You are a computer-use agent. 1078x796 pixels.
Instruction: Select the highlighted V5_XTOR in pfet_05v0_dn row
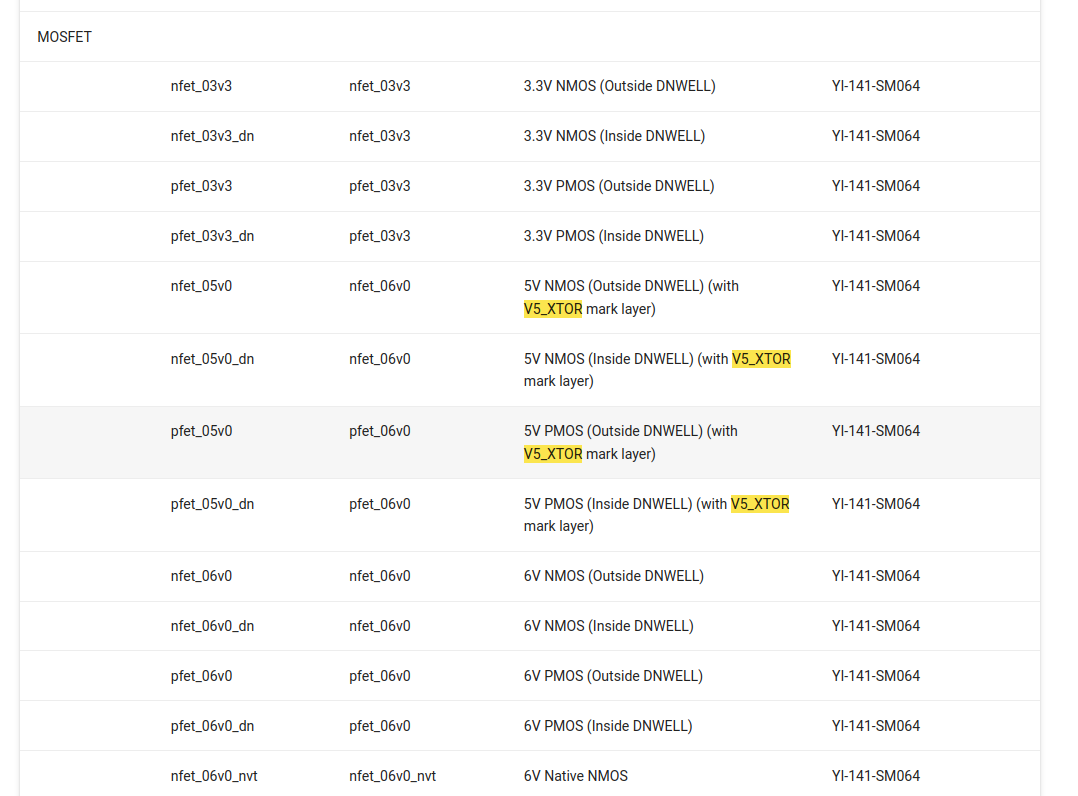pos(761,504)
